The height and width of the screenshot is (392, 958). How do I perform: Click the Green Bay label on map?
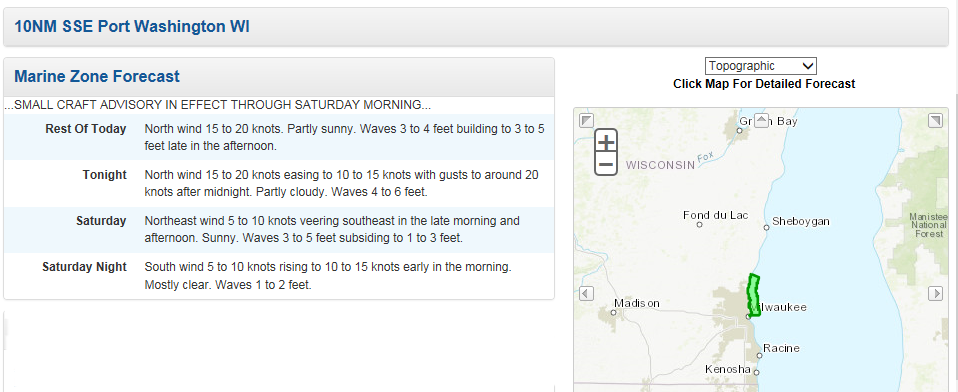(x=768, y=122)
